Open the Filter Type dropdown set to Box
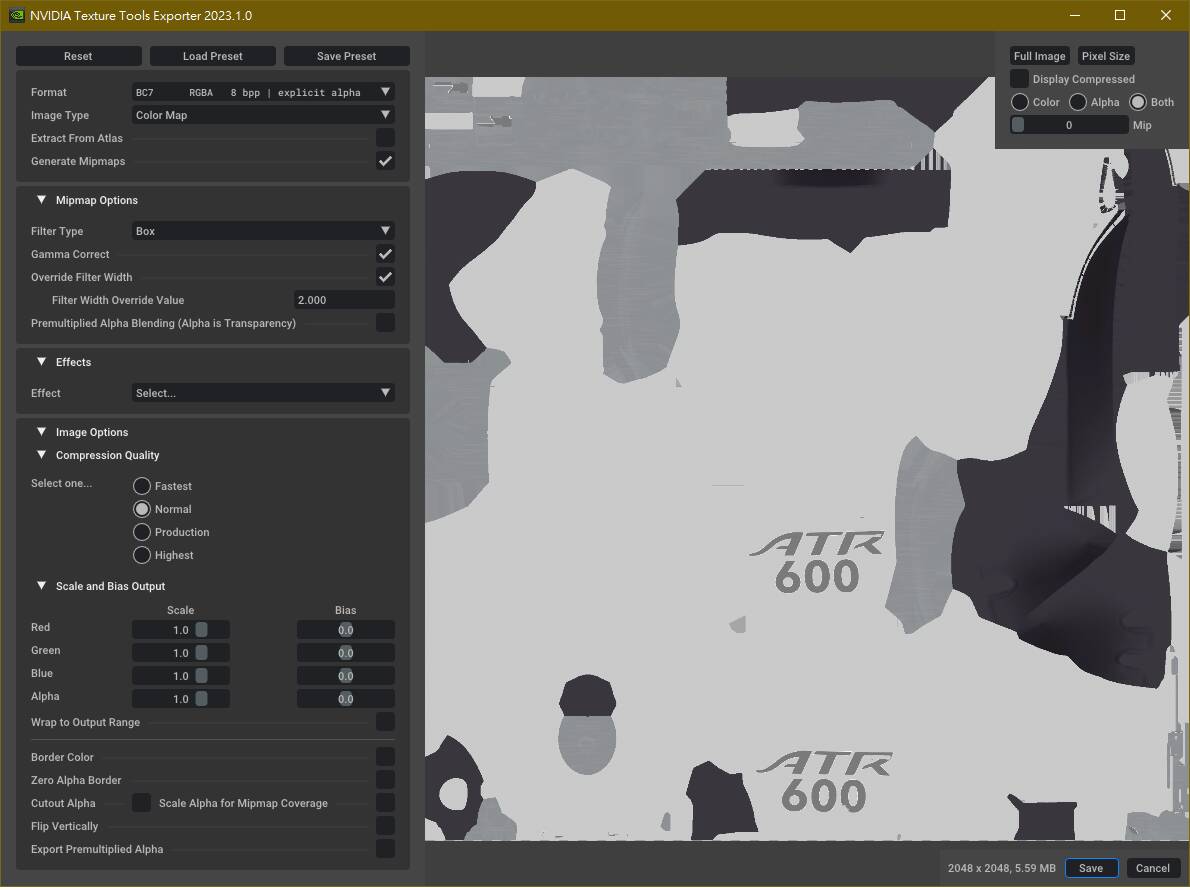This screenshot has height=890, width=1190. pyautogui.click(x=263, y=231)
